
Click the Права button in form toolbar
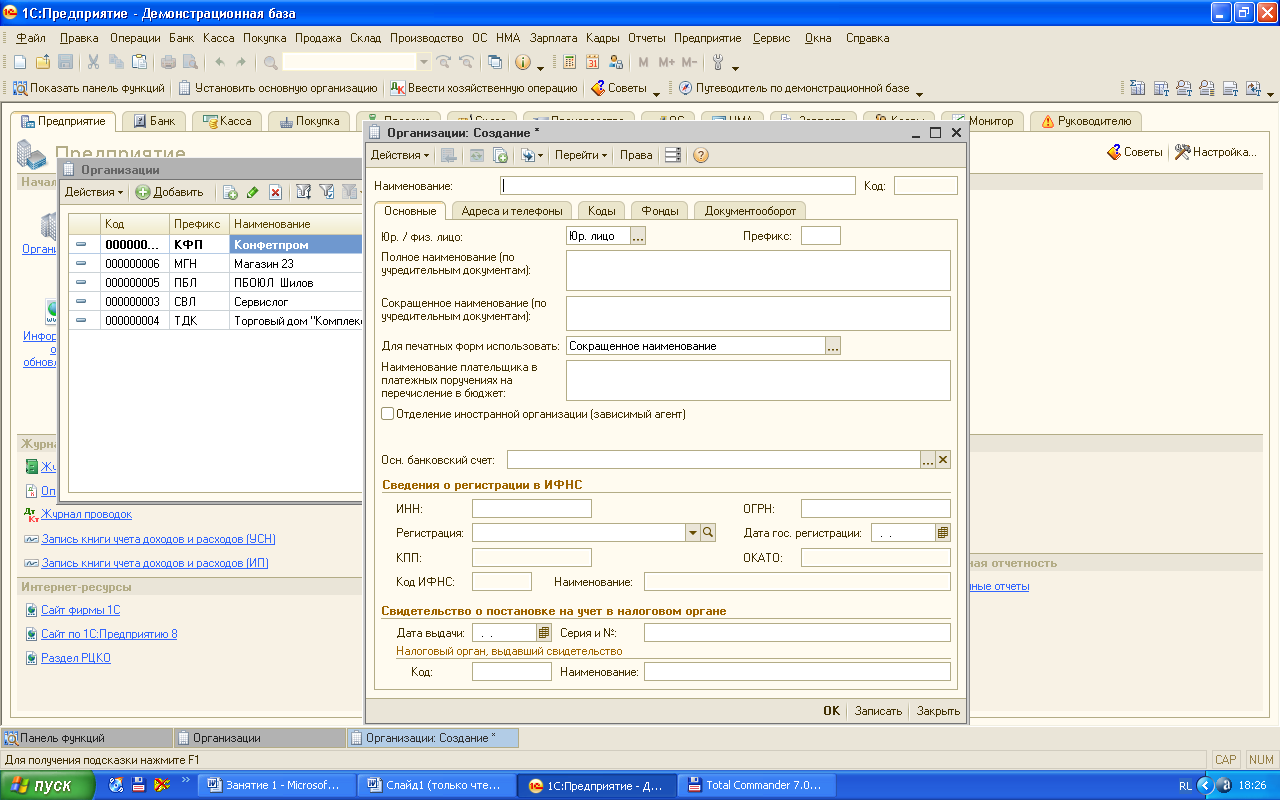pyautogui.click(x=636, y=155)
